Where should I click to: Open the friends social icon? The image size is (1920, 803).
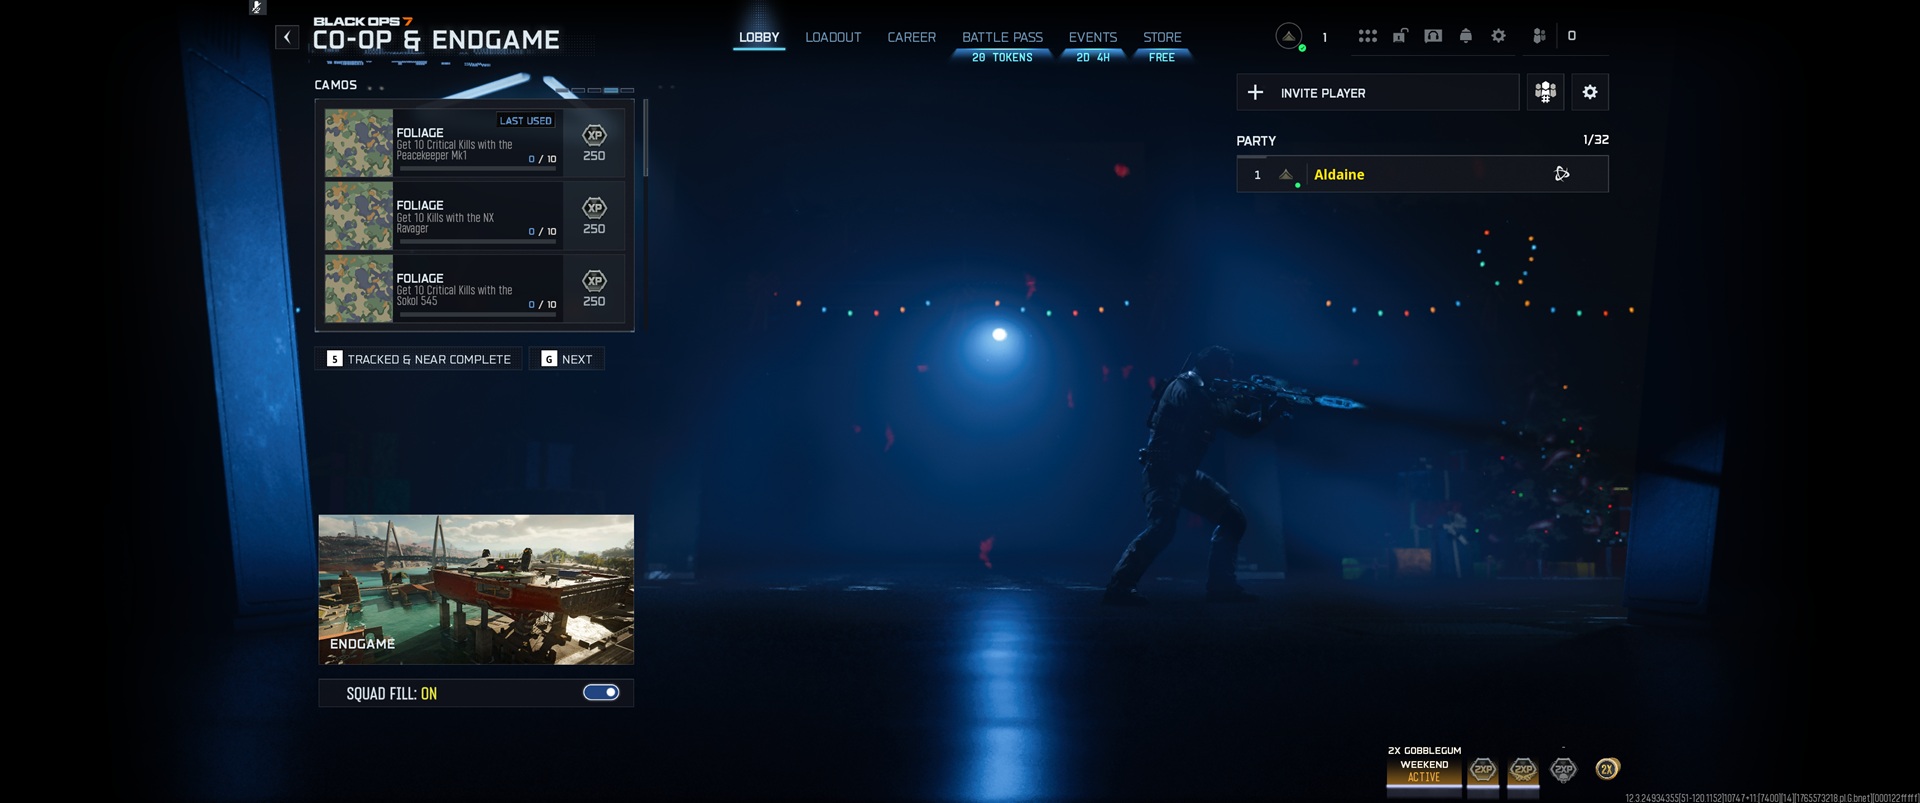click(x=1539, y=36)
